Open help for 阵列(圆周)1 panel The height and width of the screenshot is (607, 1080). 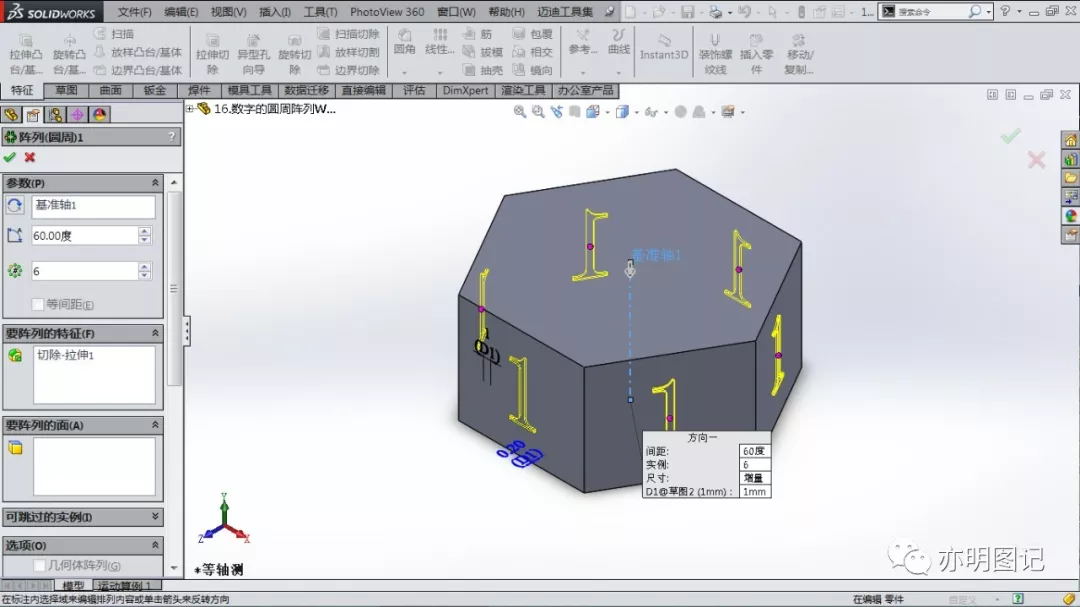[x=172, y=137]
